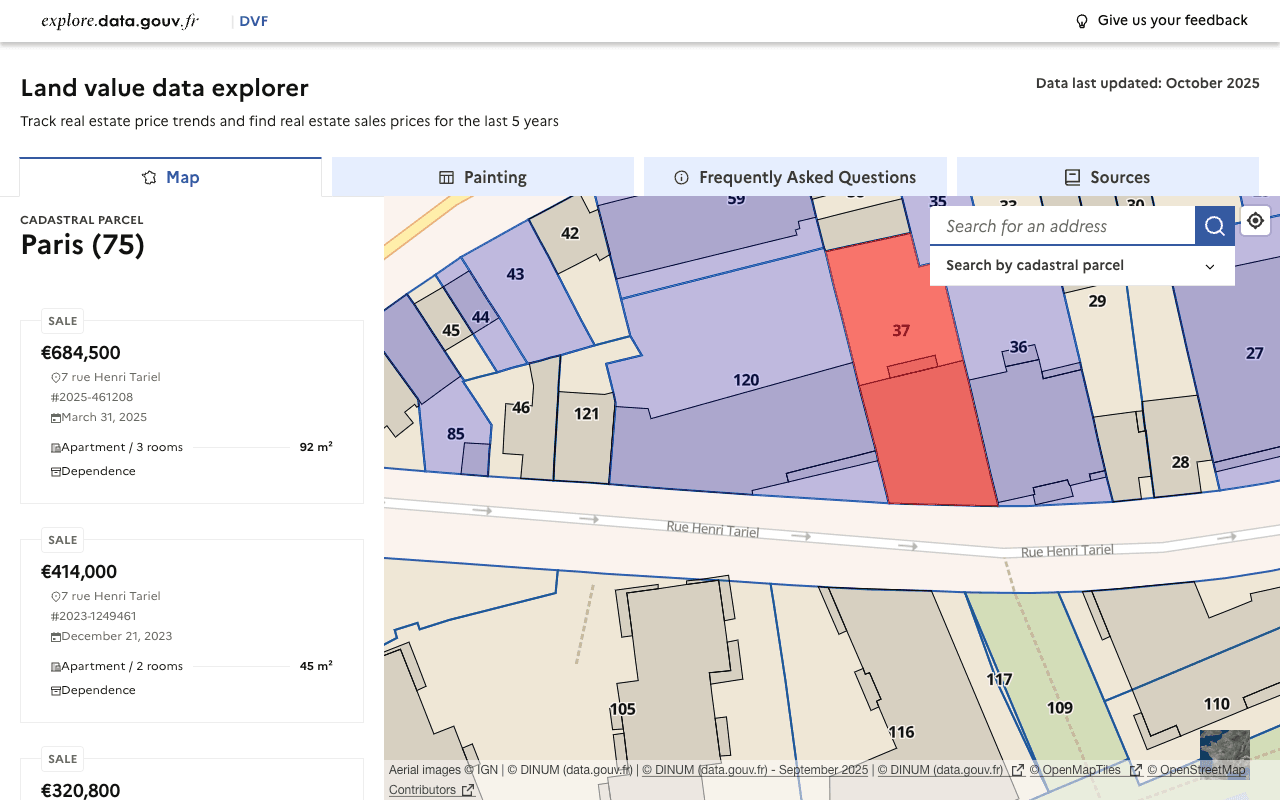Click the FAQ info circle icon
This screenshot has width=1280, height=800.
682,177
